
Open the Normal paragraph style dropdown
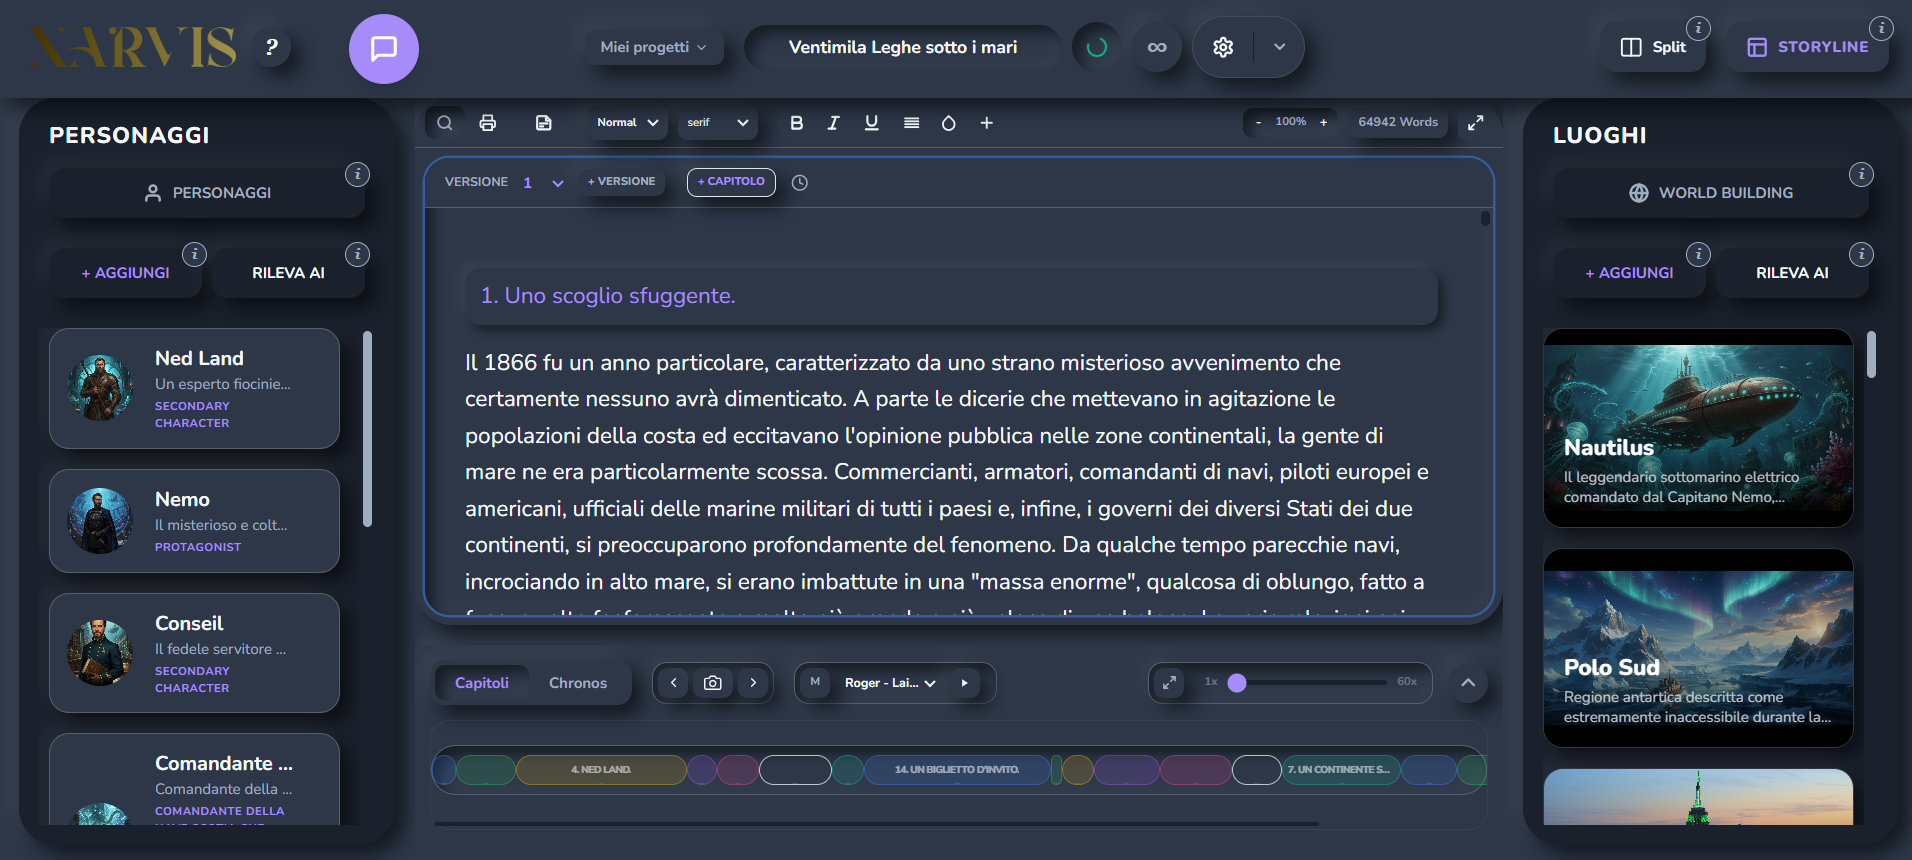627,123
